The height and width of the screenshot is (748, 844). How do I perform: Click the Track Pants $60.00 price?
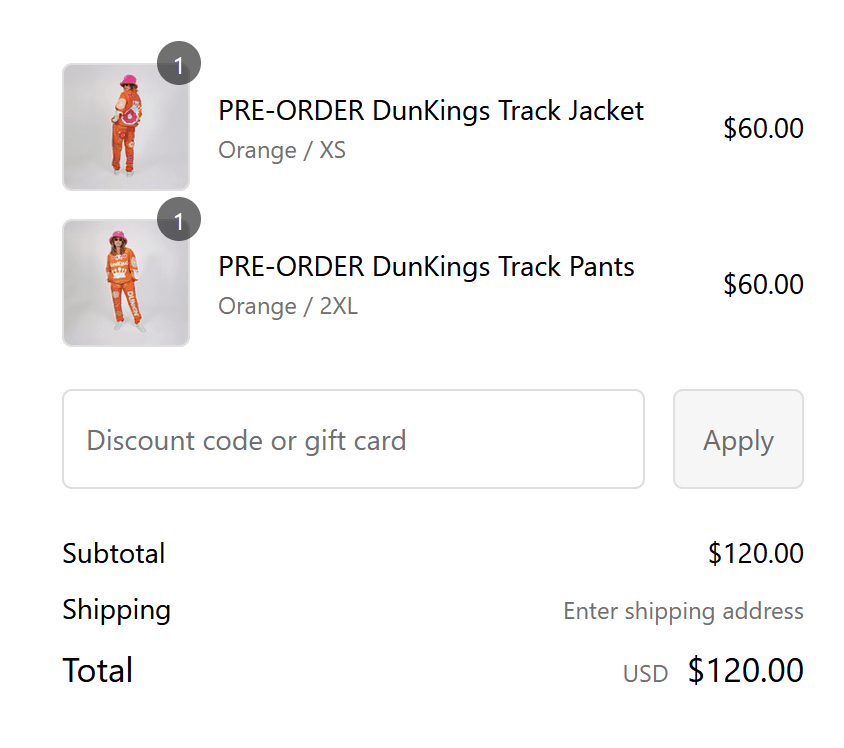[763, 285]
